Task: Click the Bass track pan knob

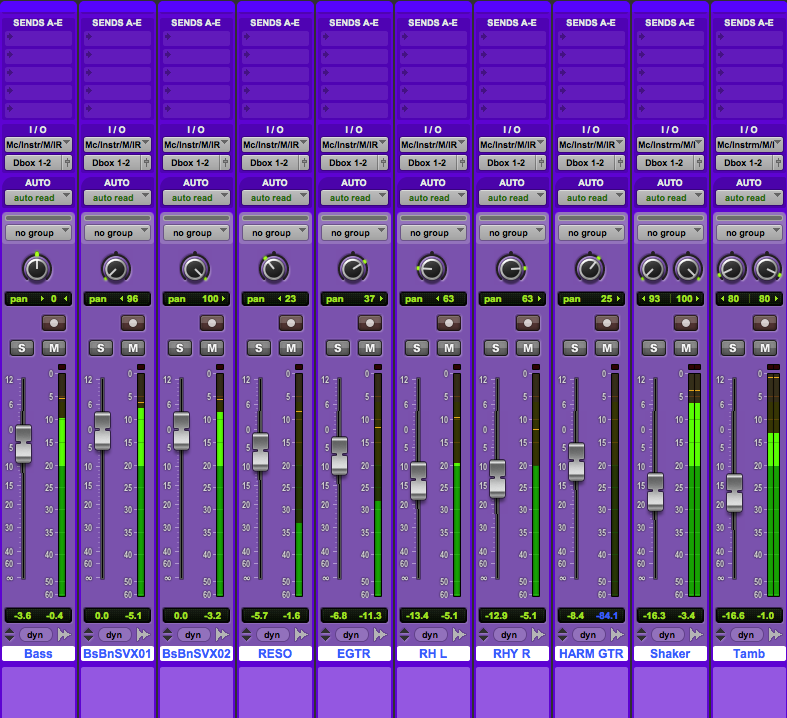Action: [x=37, y=269]
